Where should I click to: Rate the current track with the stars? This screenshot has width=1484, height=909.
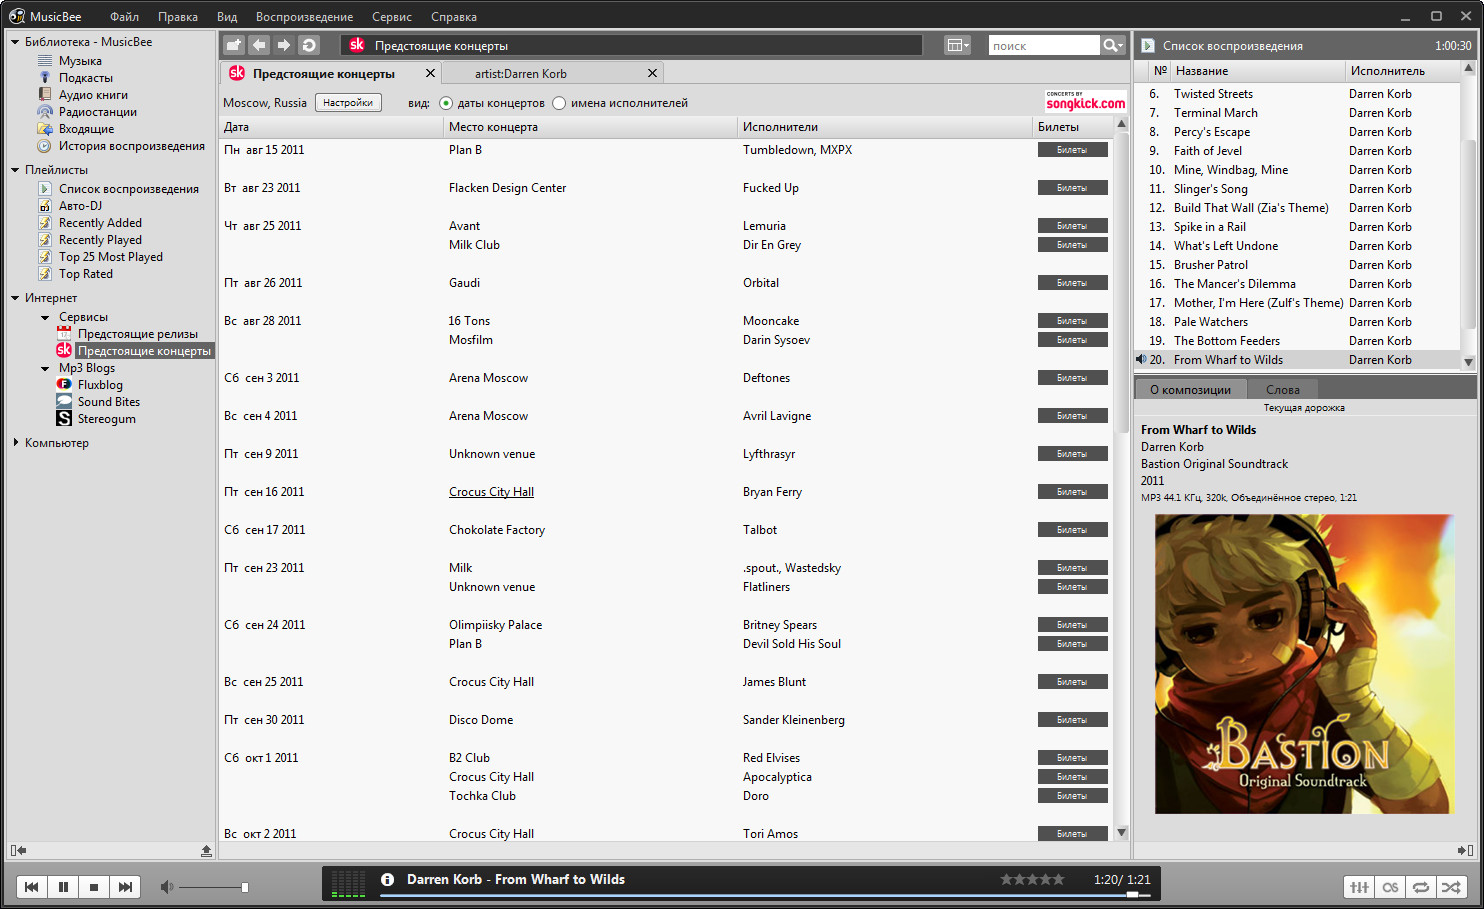tap(1033, 879)
